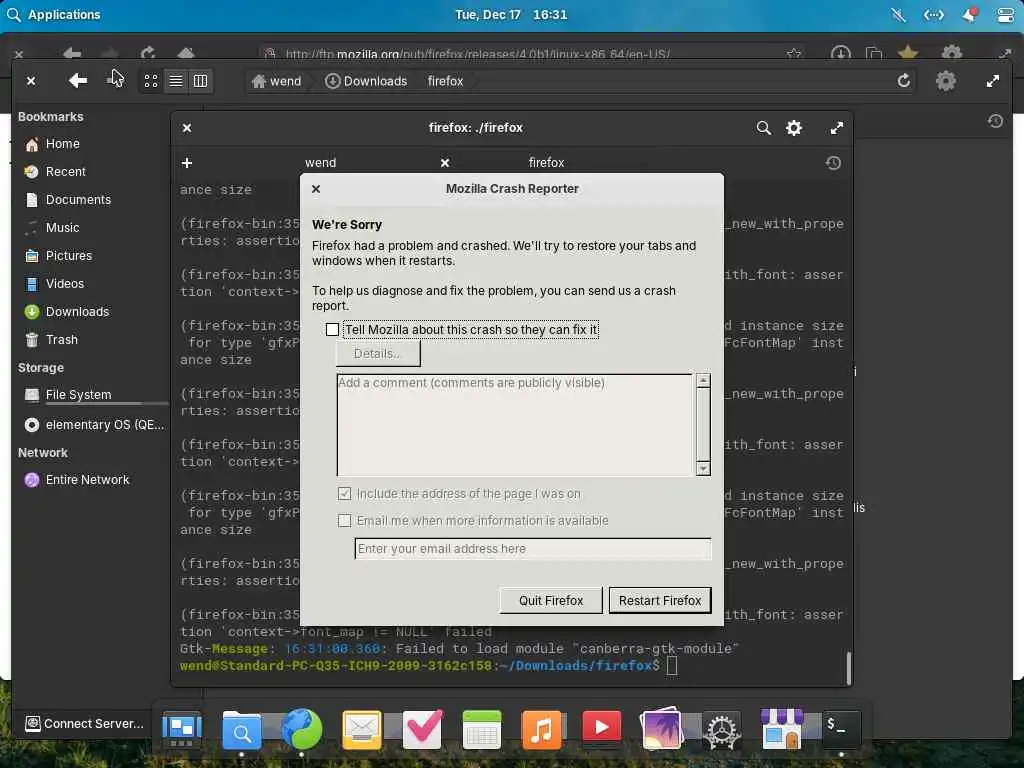This screenshot has height=768, width=1024.
Task: Open Files app from dock
Action: 242,729
